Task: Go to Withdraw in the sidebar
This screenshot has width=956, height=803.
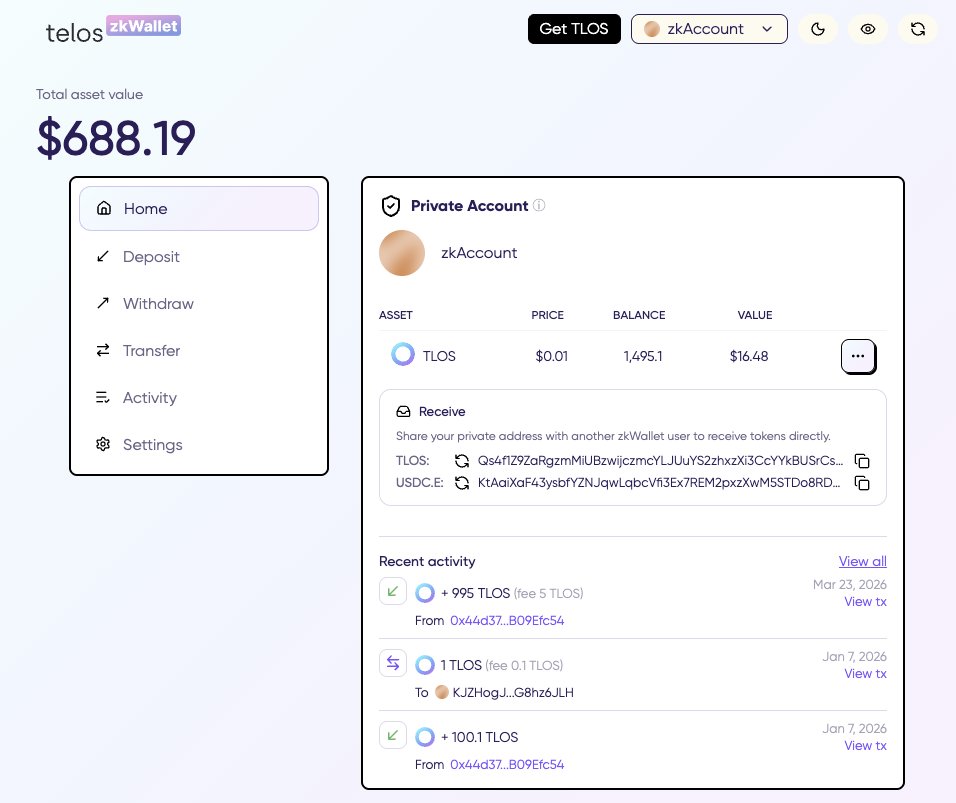Action: click(x=199, y=304)
